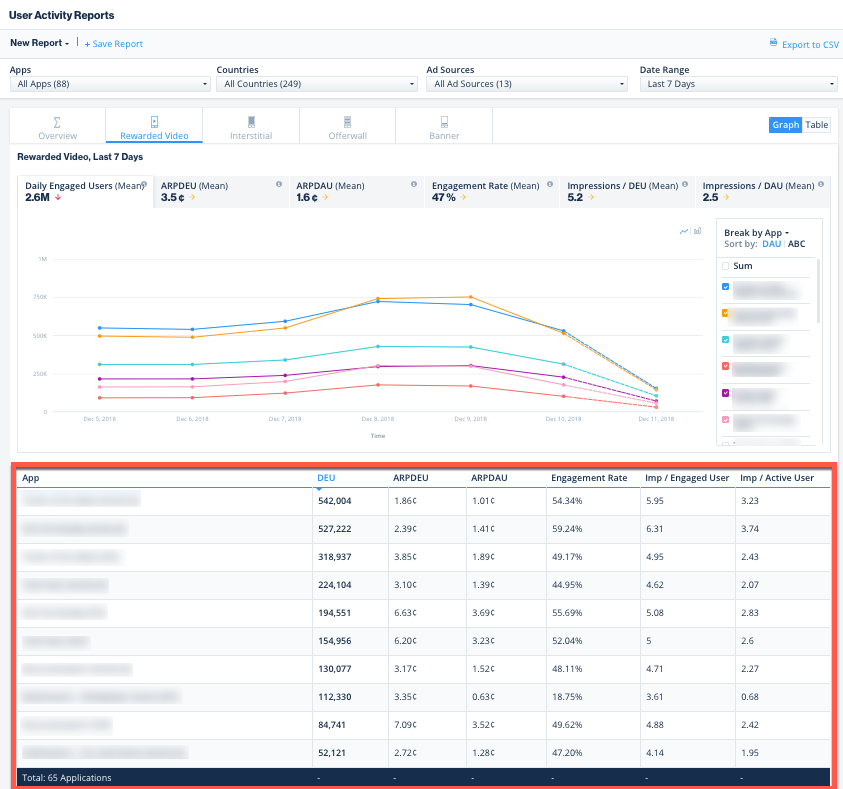Image resolution: width=843 pixels, height=789 pixels.
Task: Click the DEU value 52,121
Action: click(x=332, y=752)
